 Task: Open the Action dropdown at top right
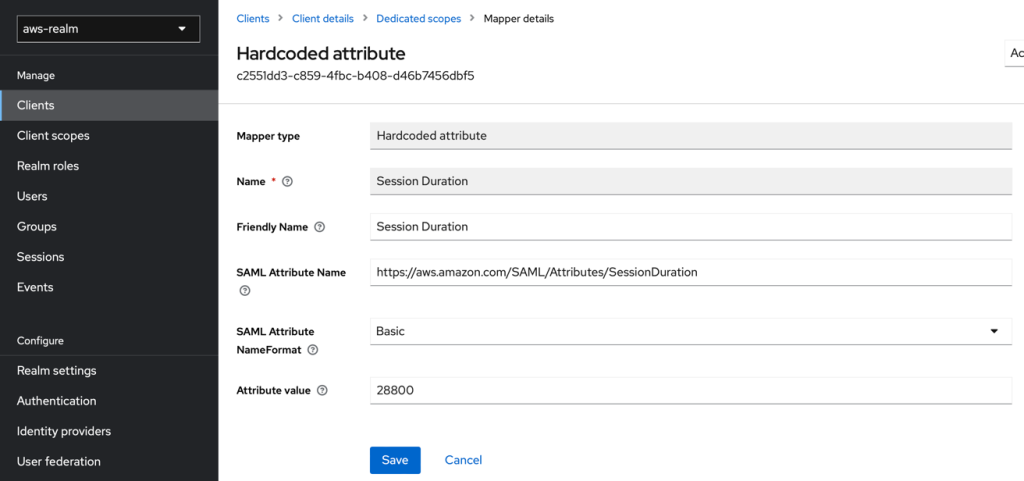pos(1014,53)
